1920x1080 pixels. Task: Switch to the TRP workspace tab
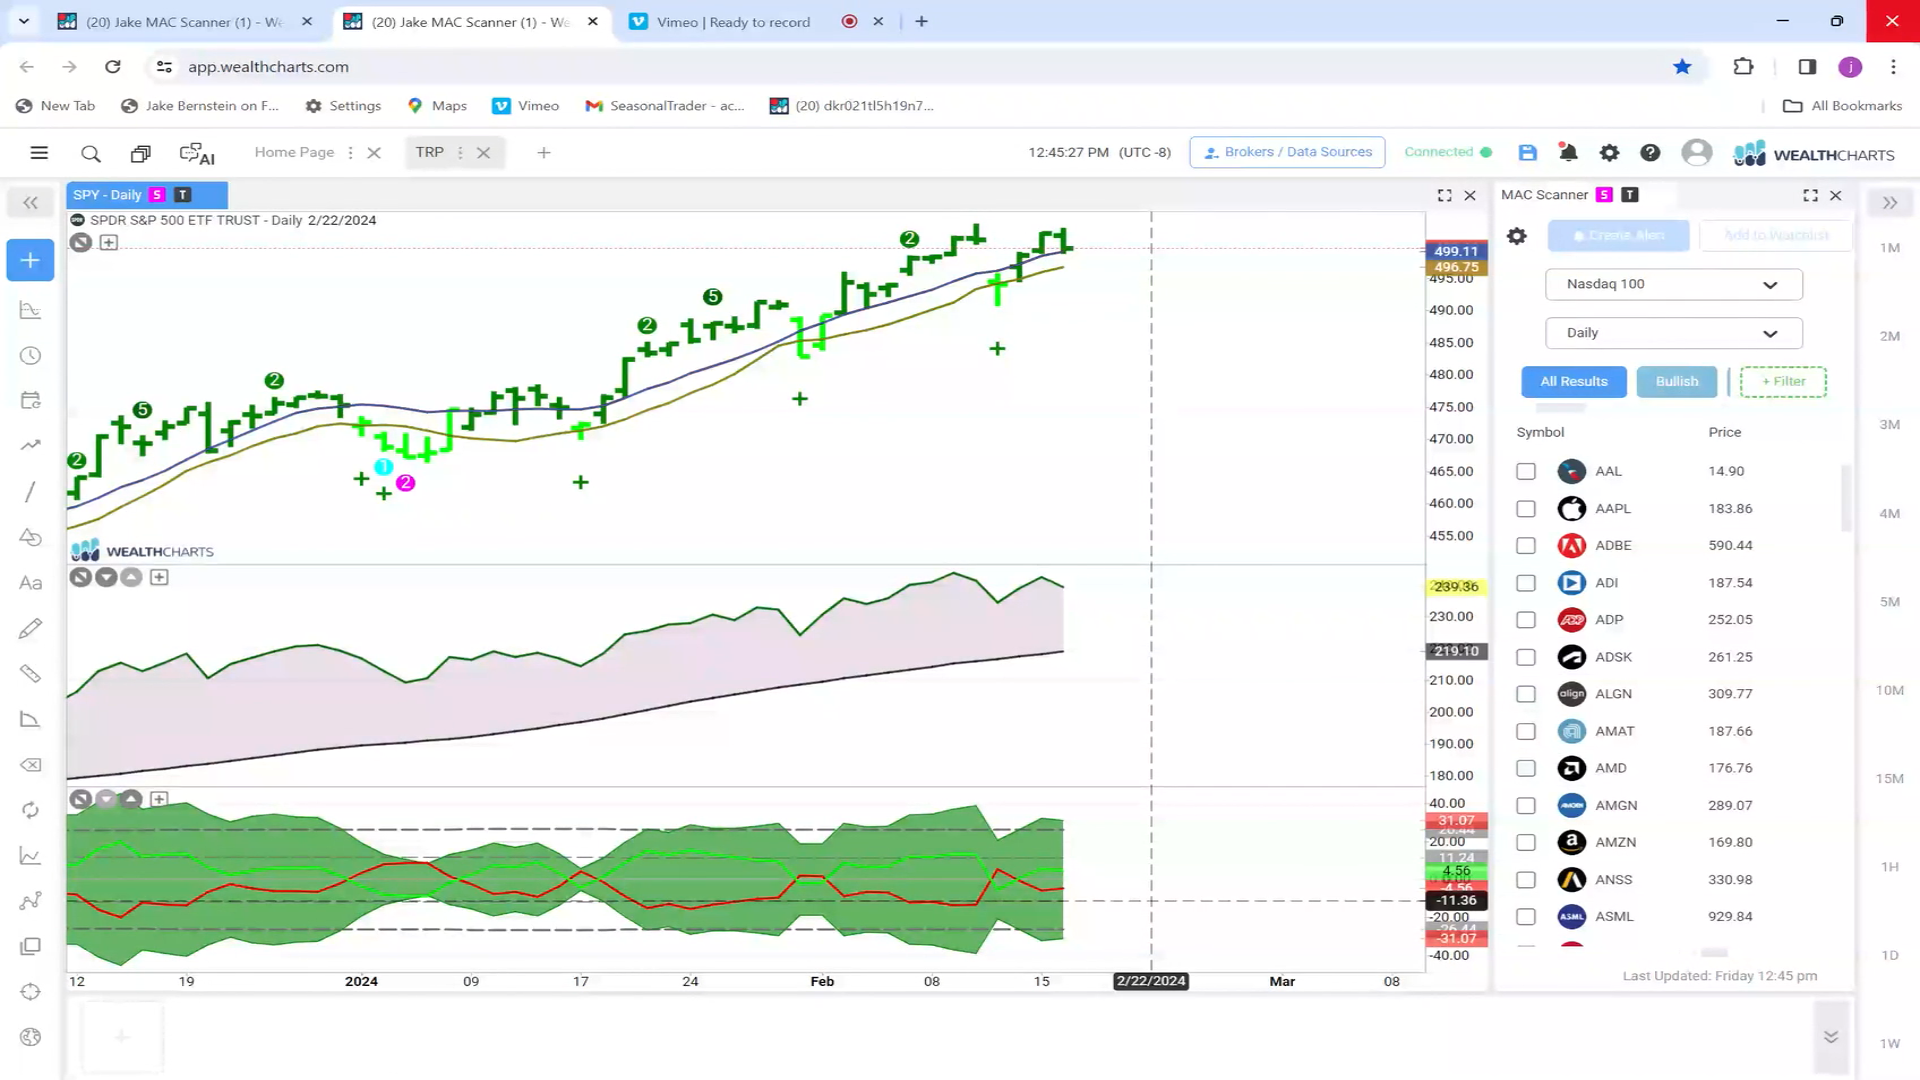[x=429, y=152]
